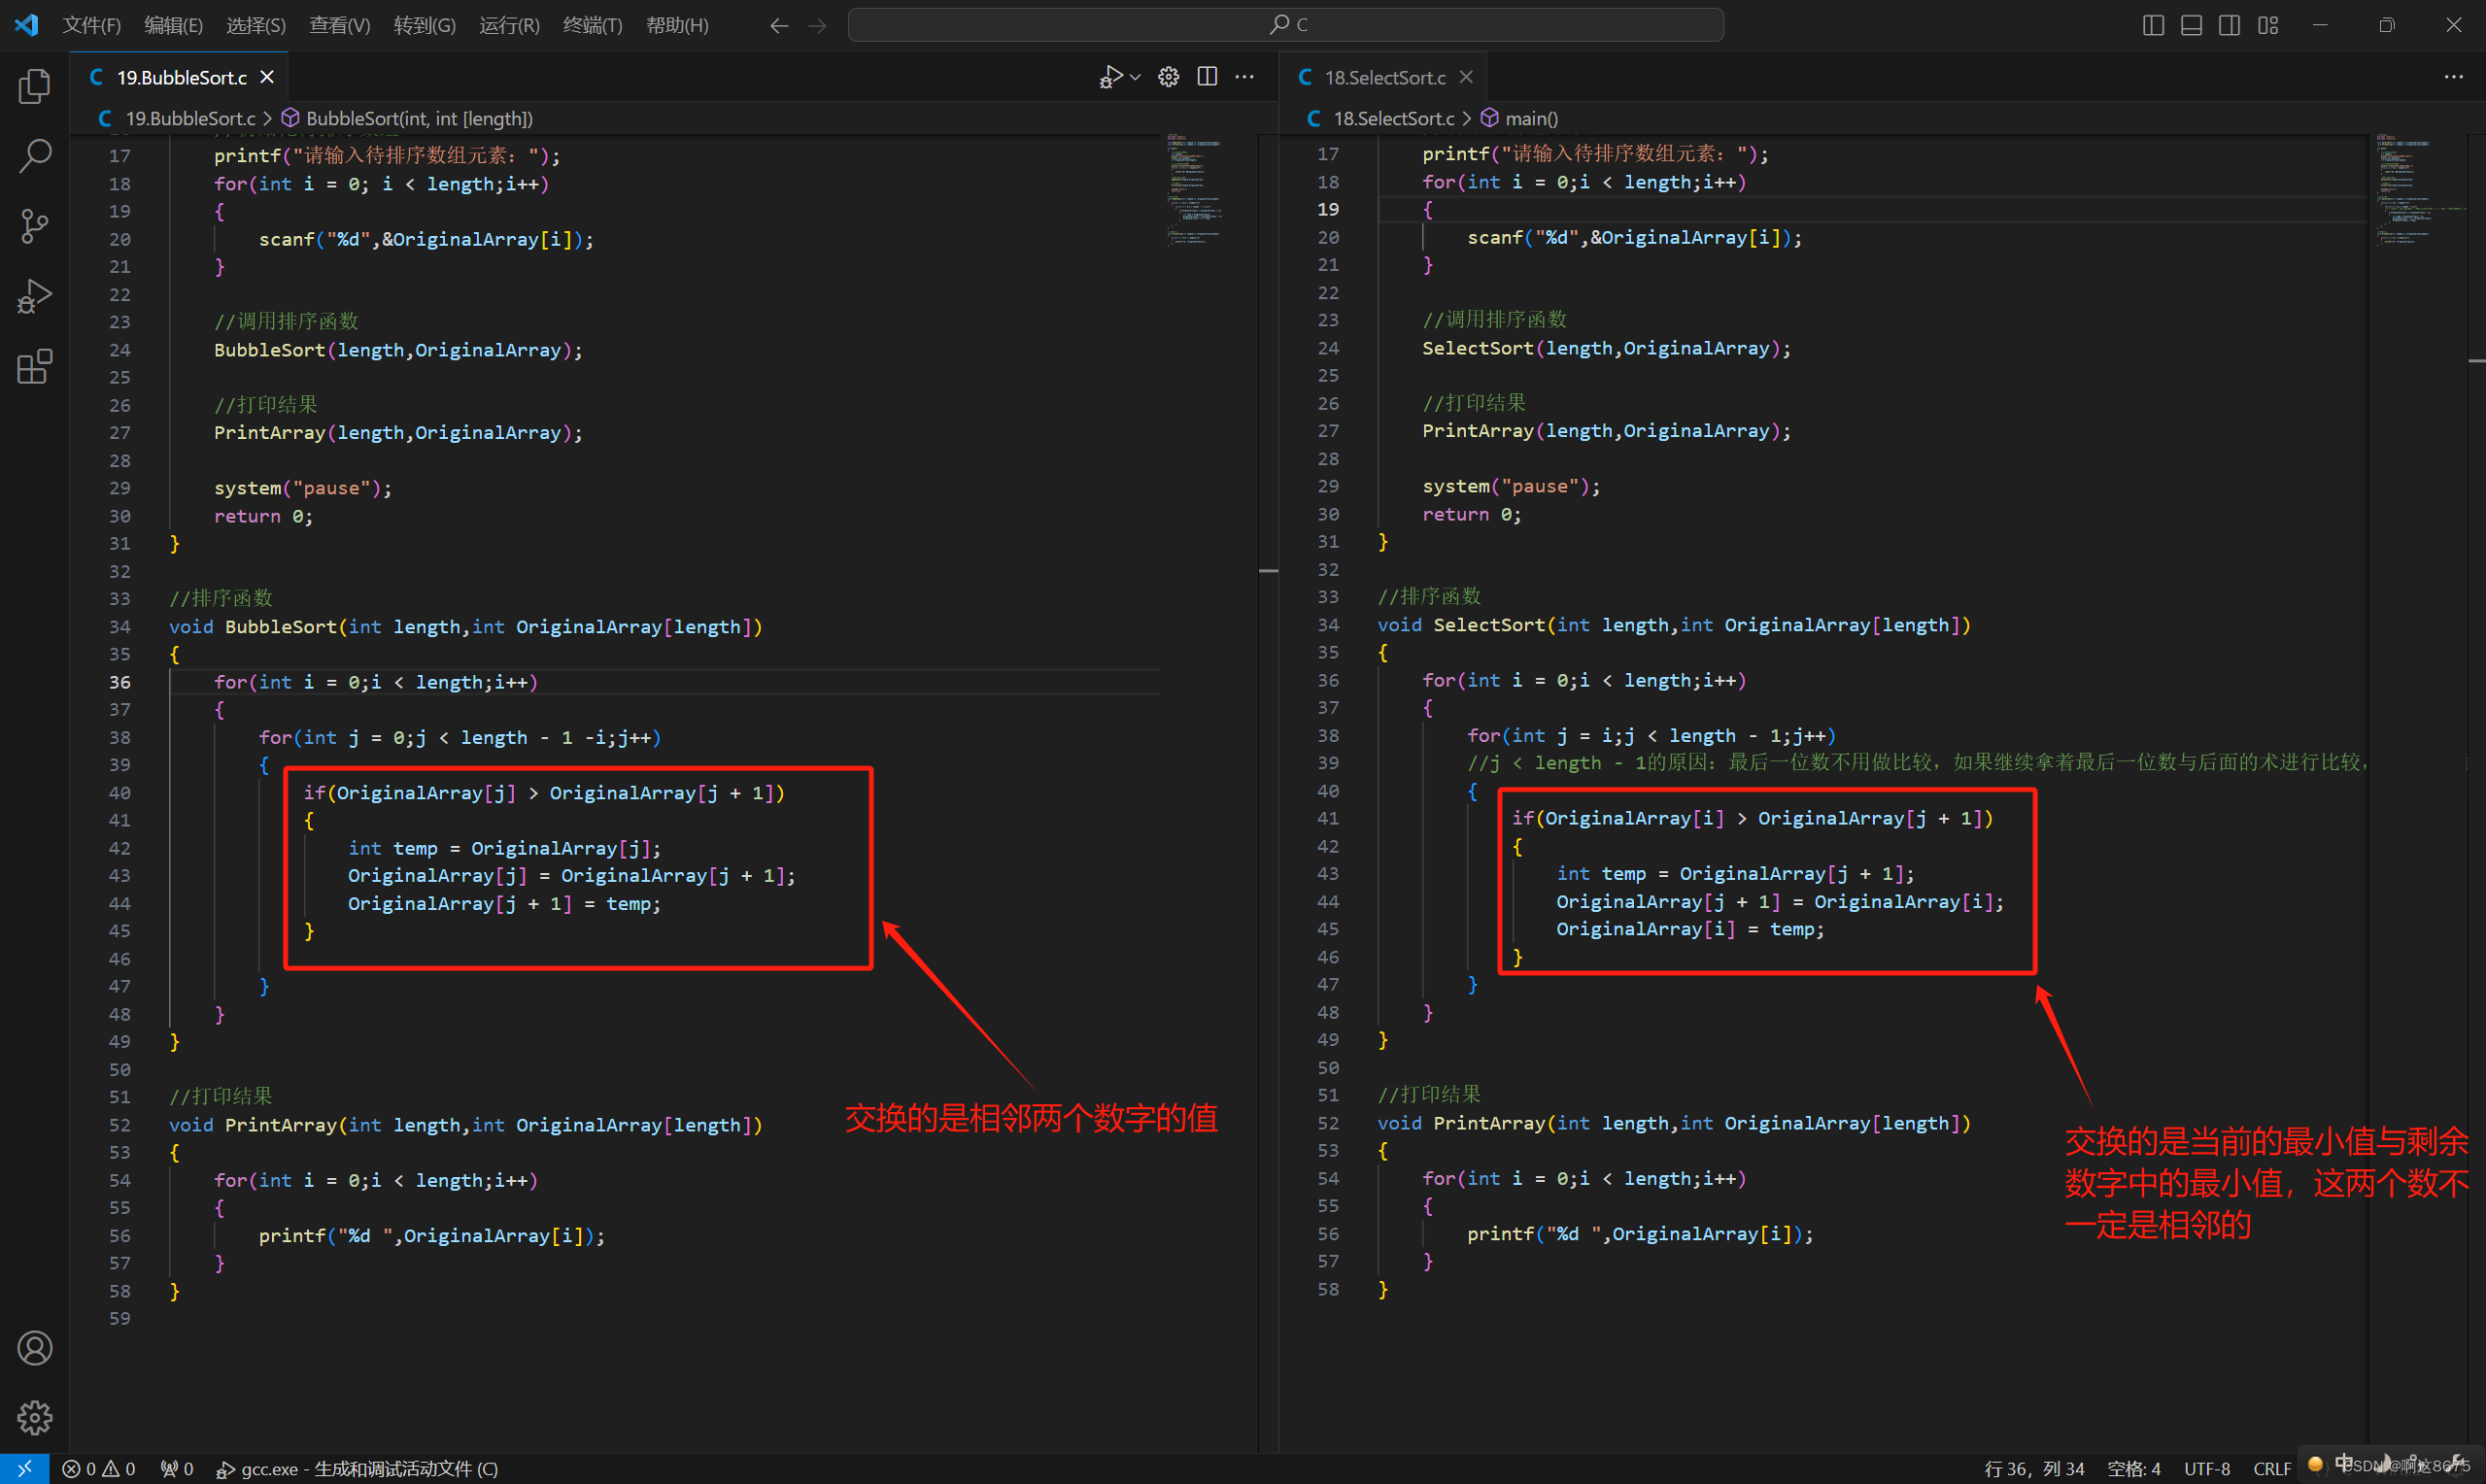Viewport: 2486px width, 1484px height.
Task: Open the Explorer view in activity bar
Action: [x=35, y=86]
